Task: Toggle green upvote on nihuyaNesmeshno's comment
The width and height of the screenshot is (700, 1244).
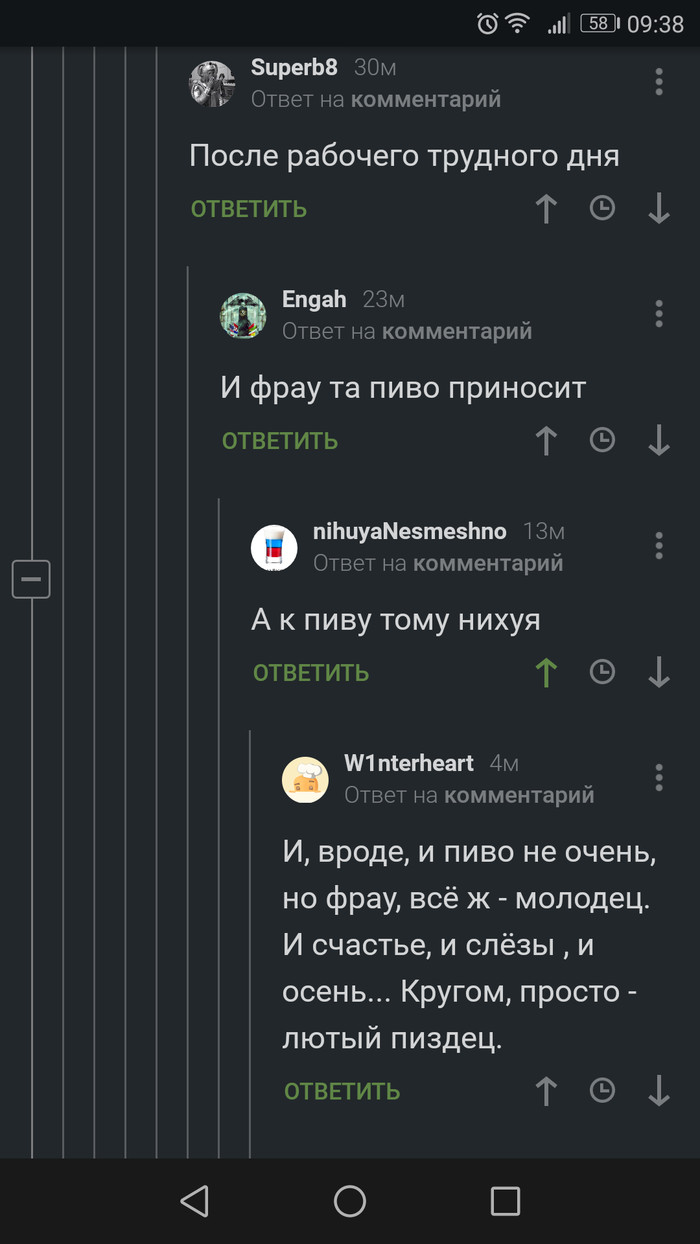Action: coord(546,673)
